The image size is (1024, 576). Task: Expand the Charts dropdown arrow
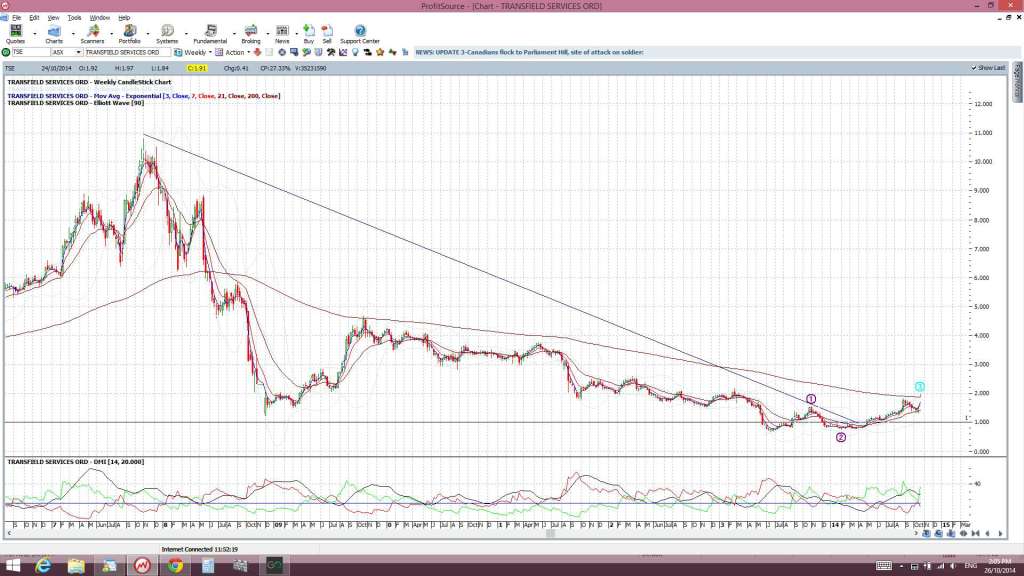coord(72,33)
